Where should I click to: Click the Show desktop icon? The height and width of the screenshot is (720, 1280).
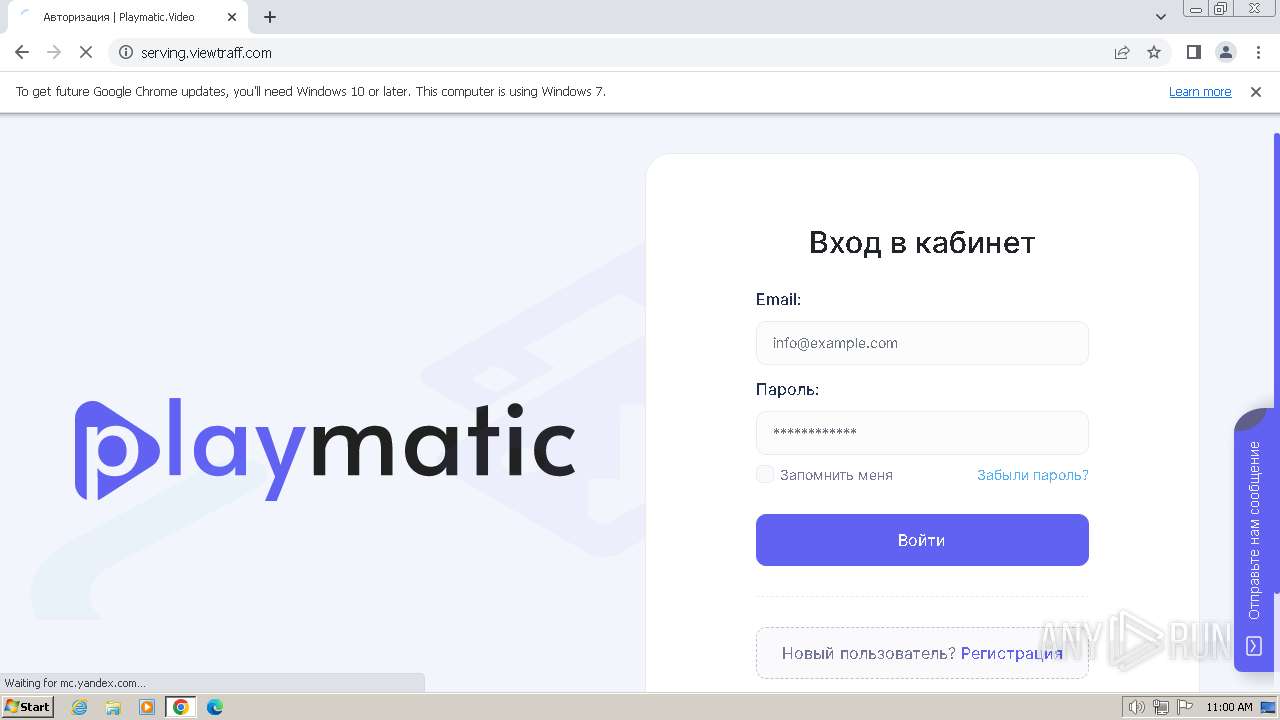coord(1268,707)
